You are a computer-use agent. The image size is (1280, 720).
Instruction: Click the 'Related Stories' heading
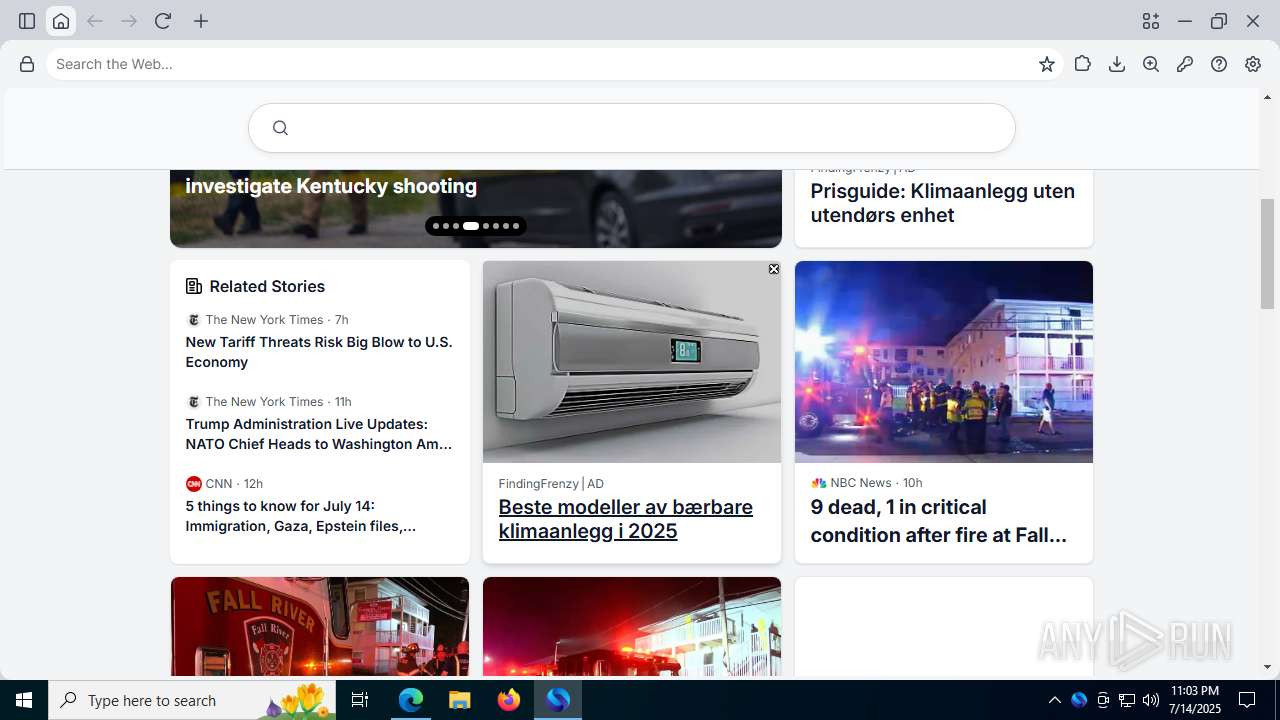267,286
